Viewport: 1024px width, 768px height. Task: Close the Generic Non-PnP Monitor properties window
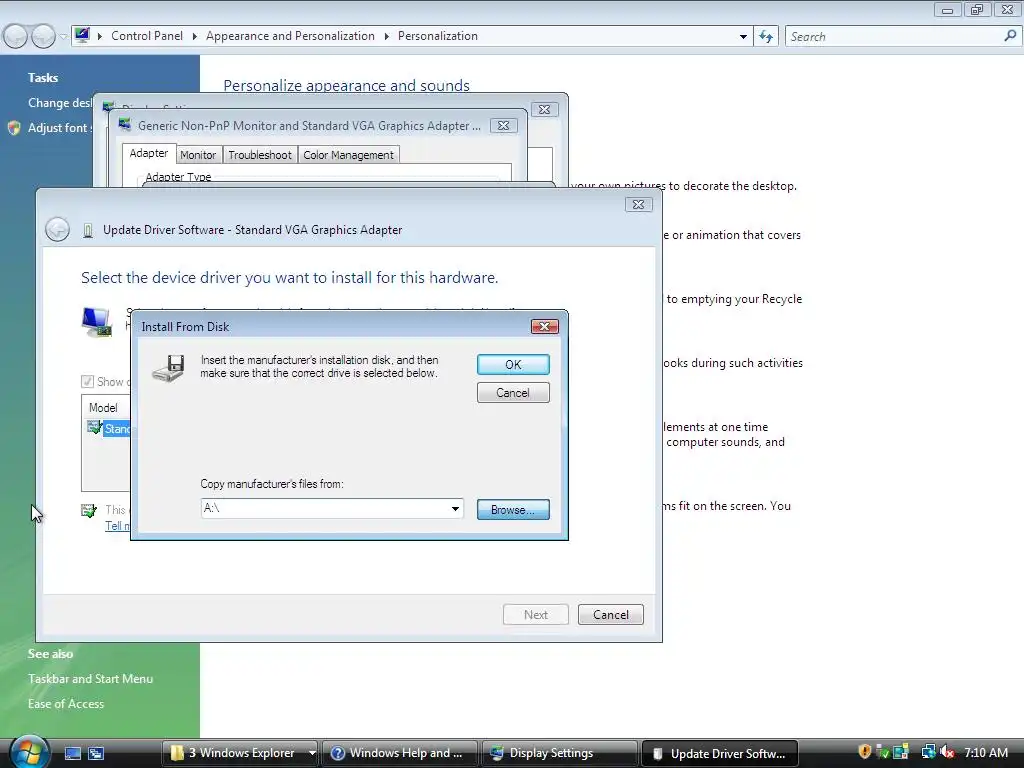pos(503,125)
